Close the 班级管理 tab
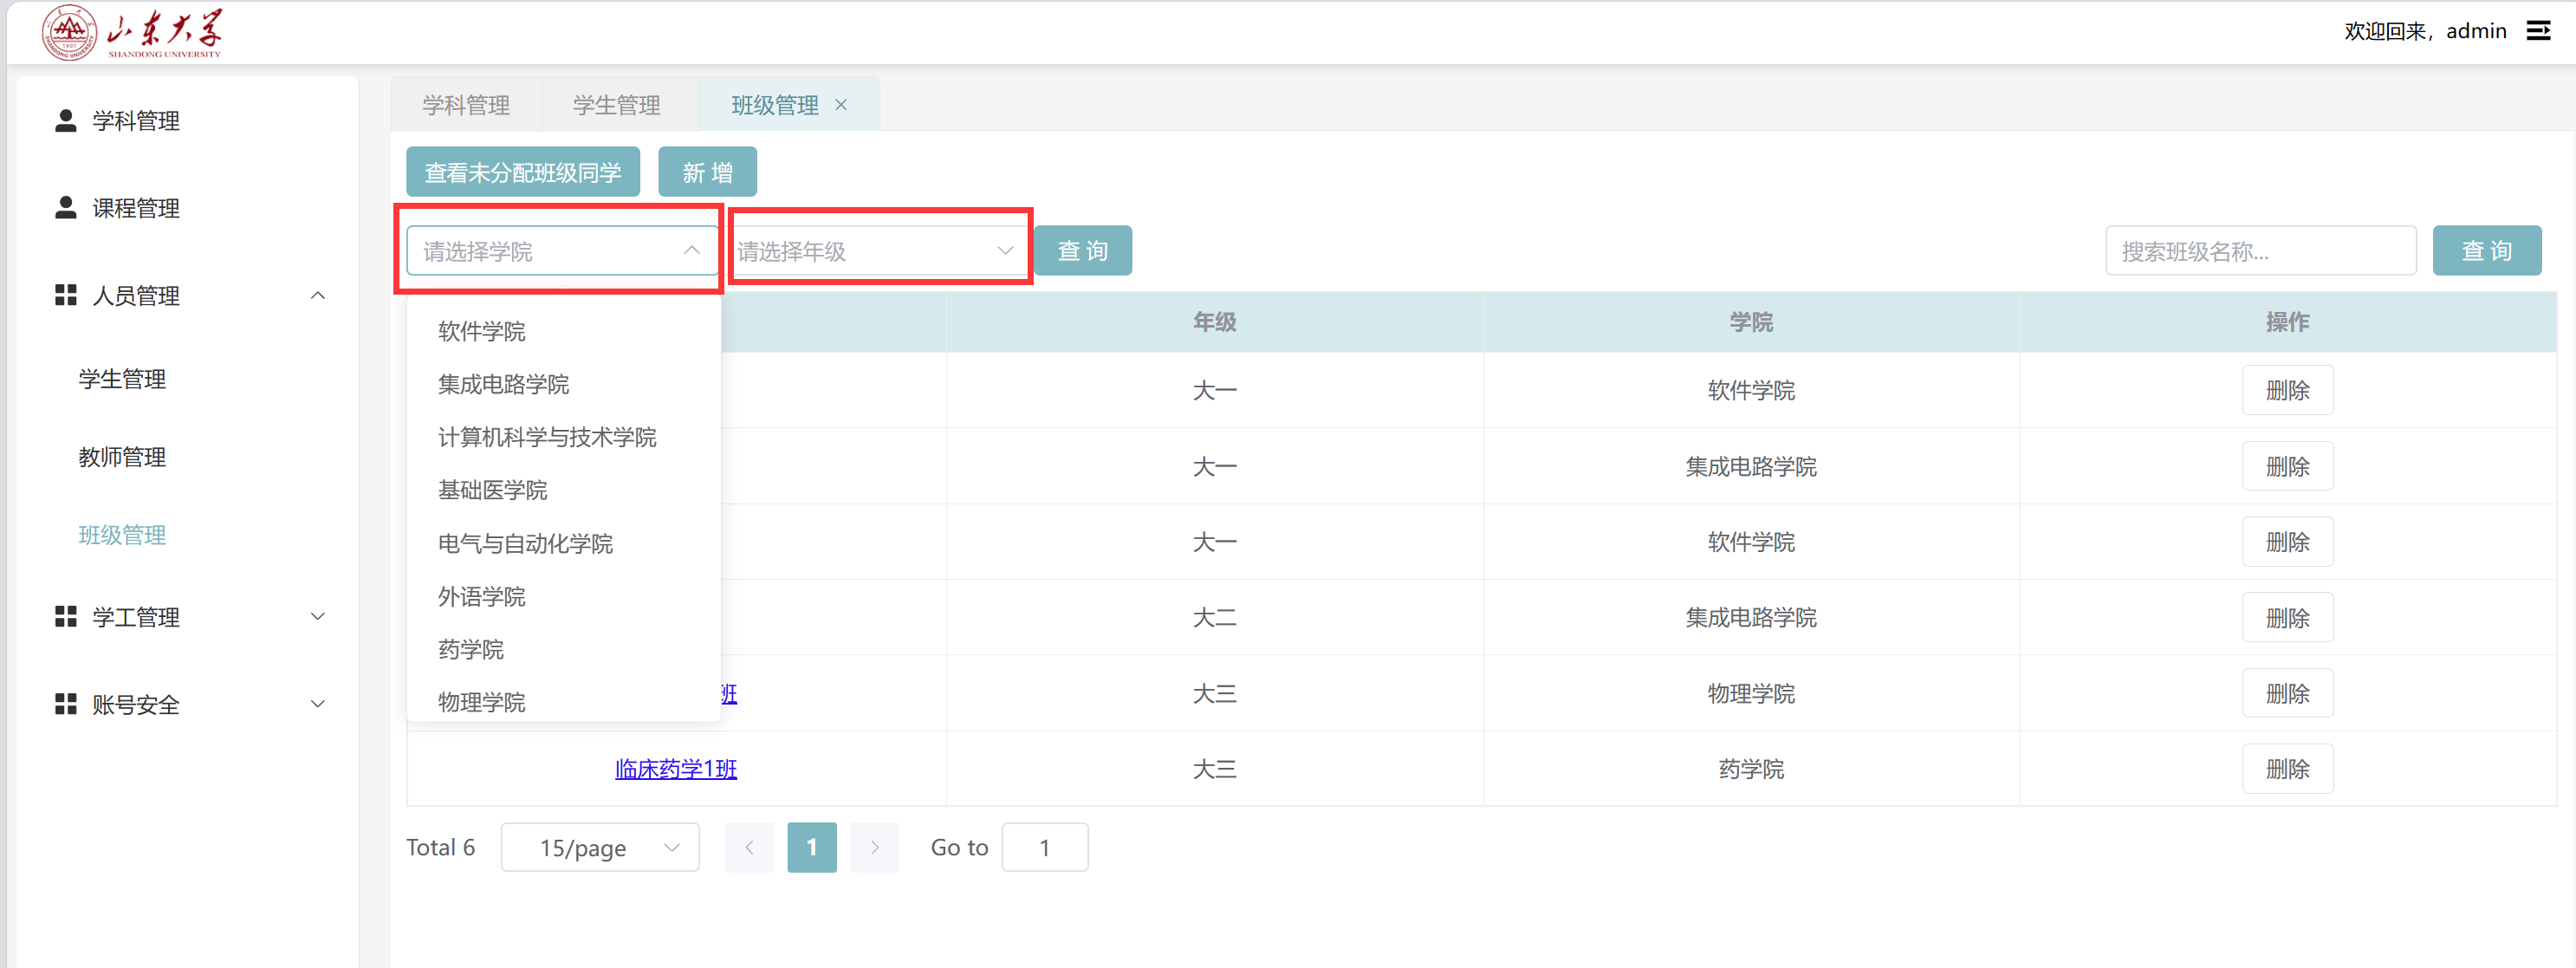This screenshot has width=2576, height=968. point(841,105)
